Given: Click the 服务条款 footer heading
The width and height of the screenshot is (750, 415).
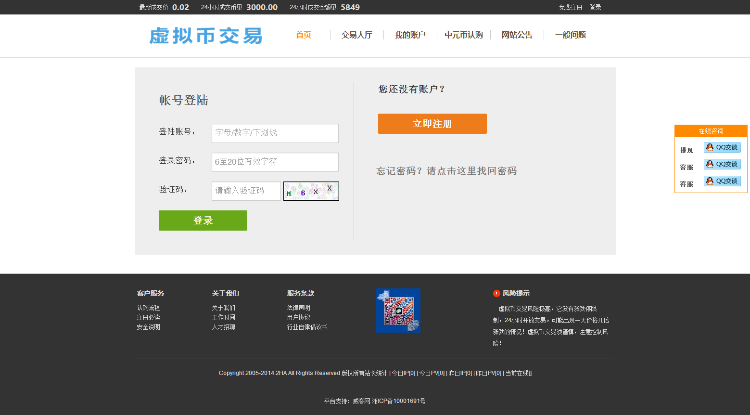Looking at the screenshot, I should tap(300, 293).
